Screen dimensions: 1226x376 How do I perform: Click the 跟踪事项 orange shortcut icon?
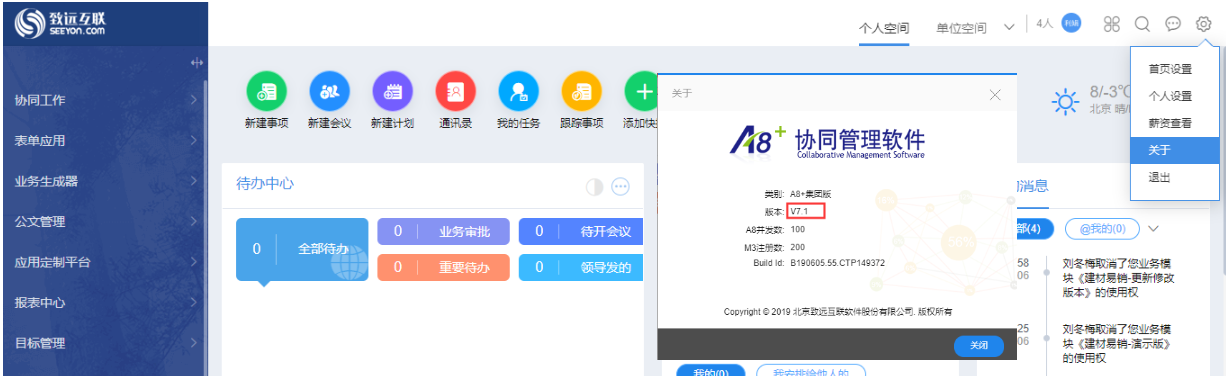[581, 93]
